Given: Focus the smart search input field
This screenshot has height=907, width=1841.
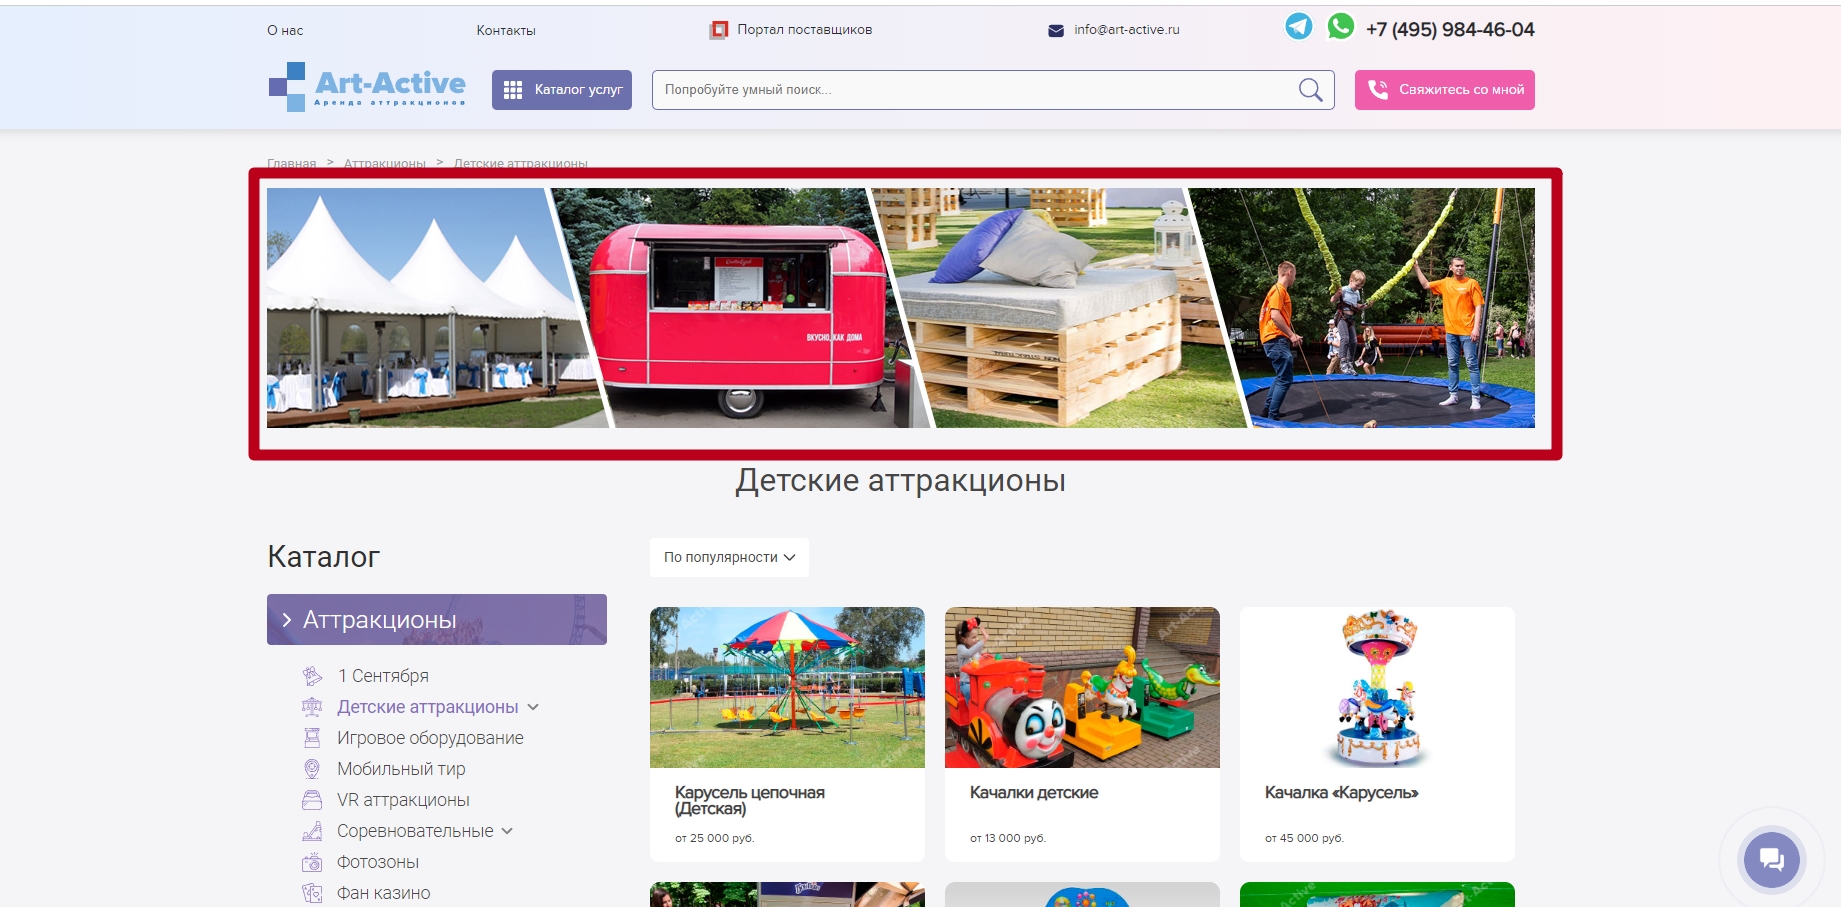Looking at the screenshot, I should coord(970,90).
